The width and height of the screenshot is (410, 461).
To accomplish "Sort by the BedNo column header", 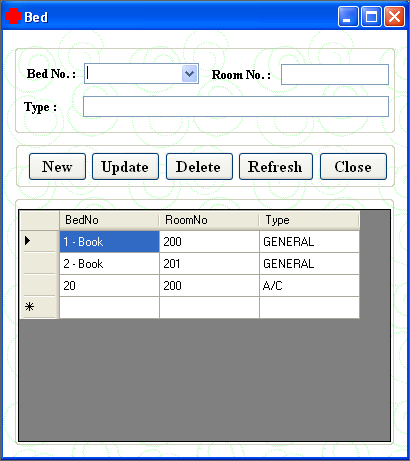I will coord(109,220).
